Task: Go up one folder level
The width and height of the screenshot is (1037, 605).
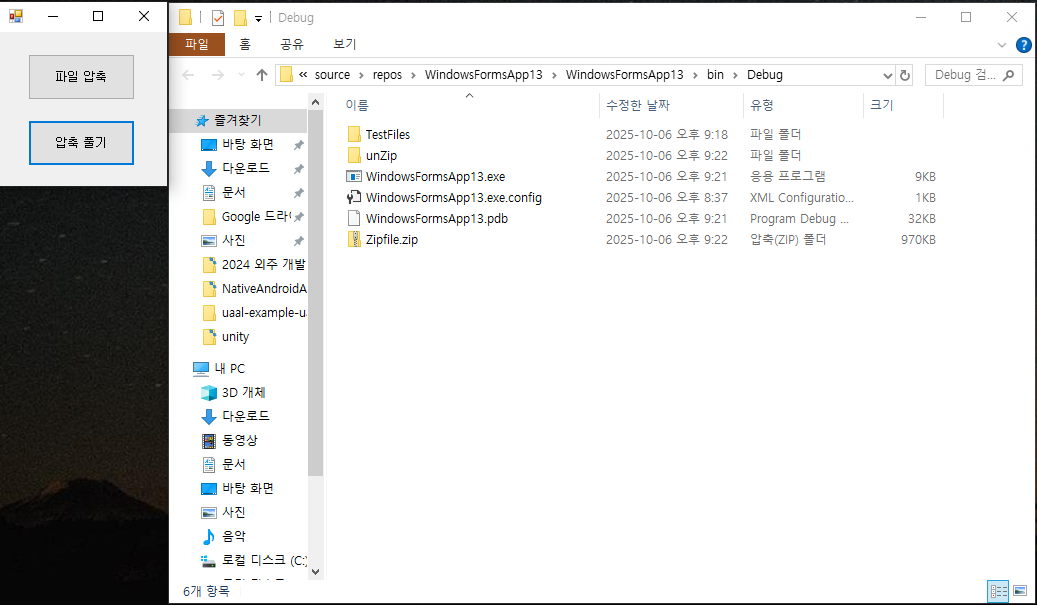Action: pos(262,75)
